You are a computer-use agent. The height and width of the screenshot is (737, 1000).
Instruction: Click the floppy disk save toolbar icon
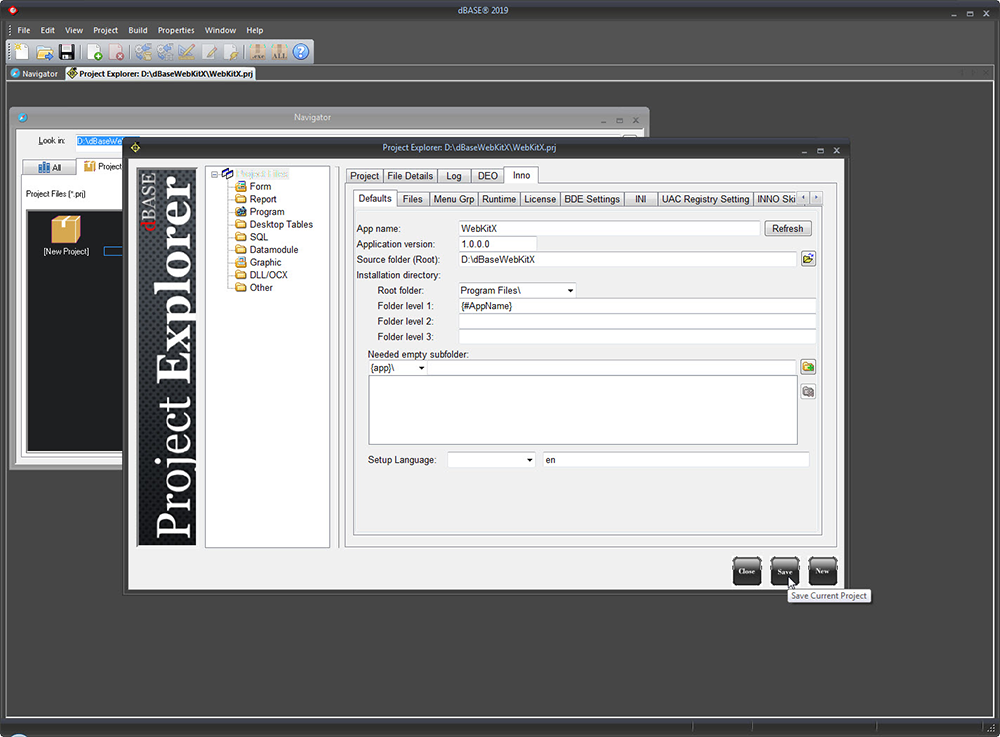click(66, 52)
